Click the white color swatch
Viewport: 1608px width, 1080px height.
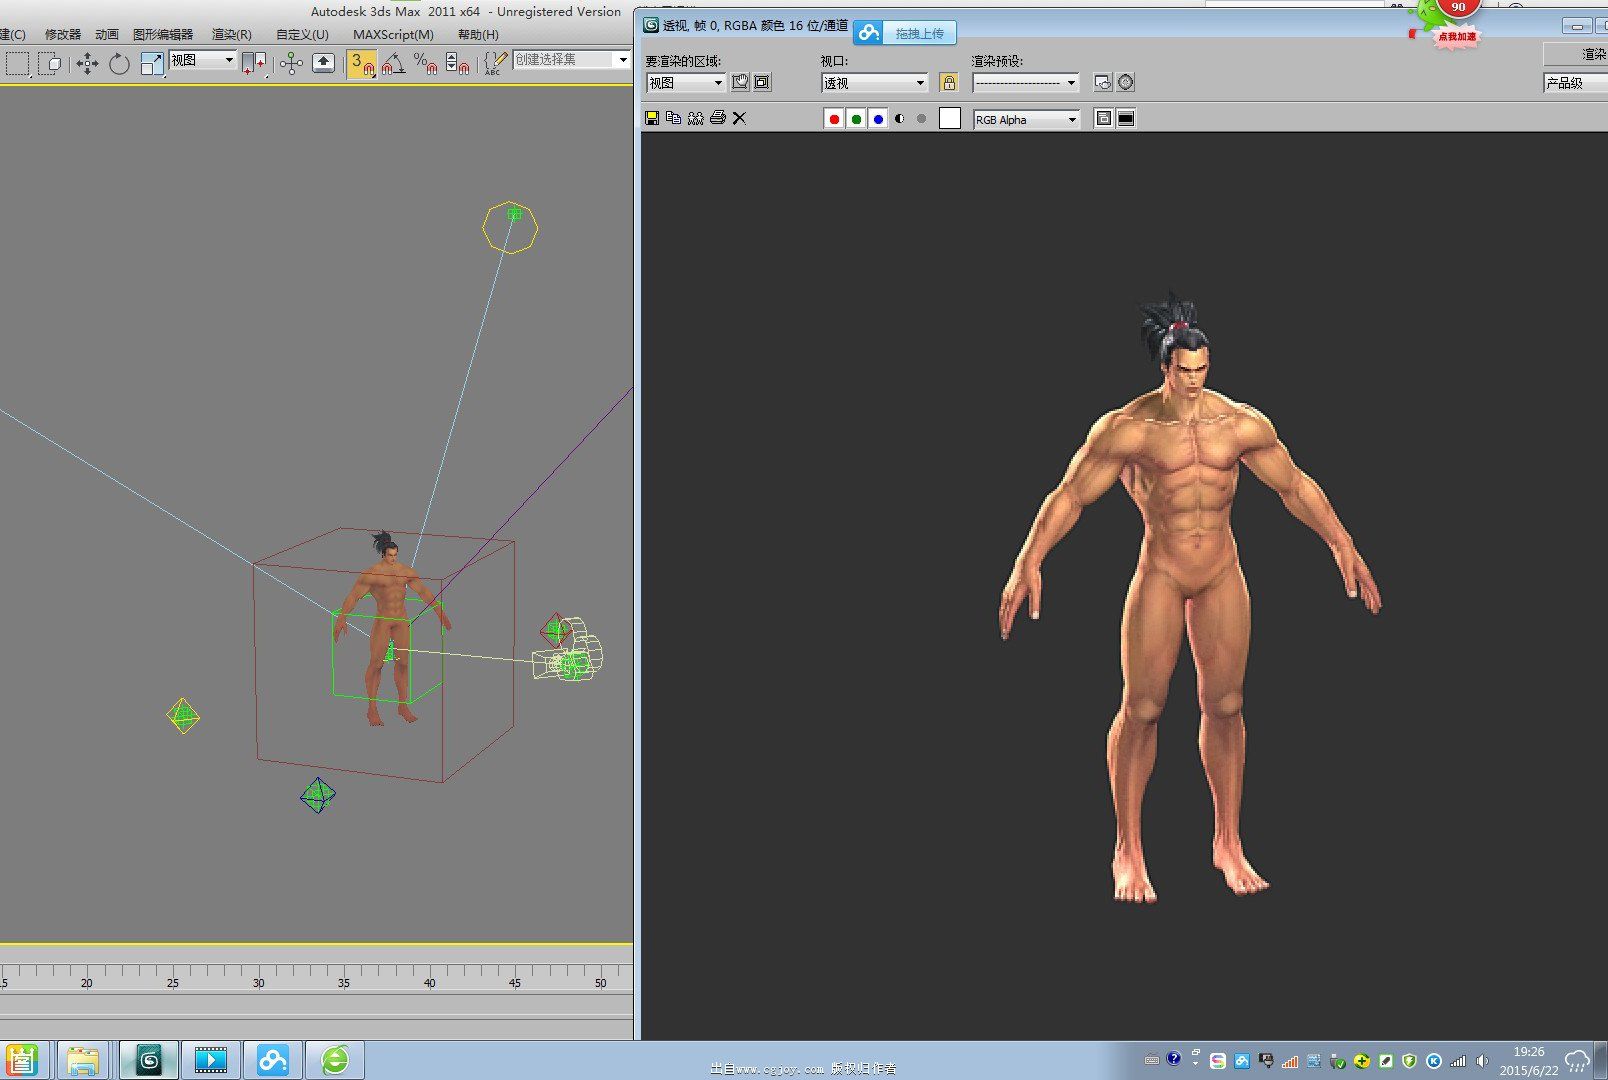[x=950, y=119]
